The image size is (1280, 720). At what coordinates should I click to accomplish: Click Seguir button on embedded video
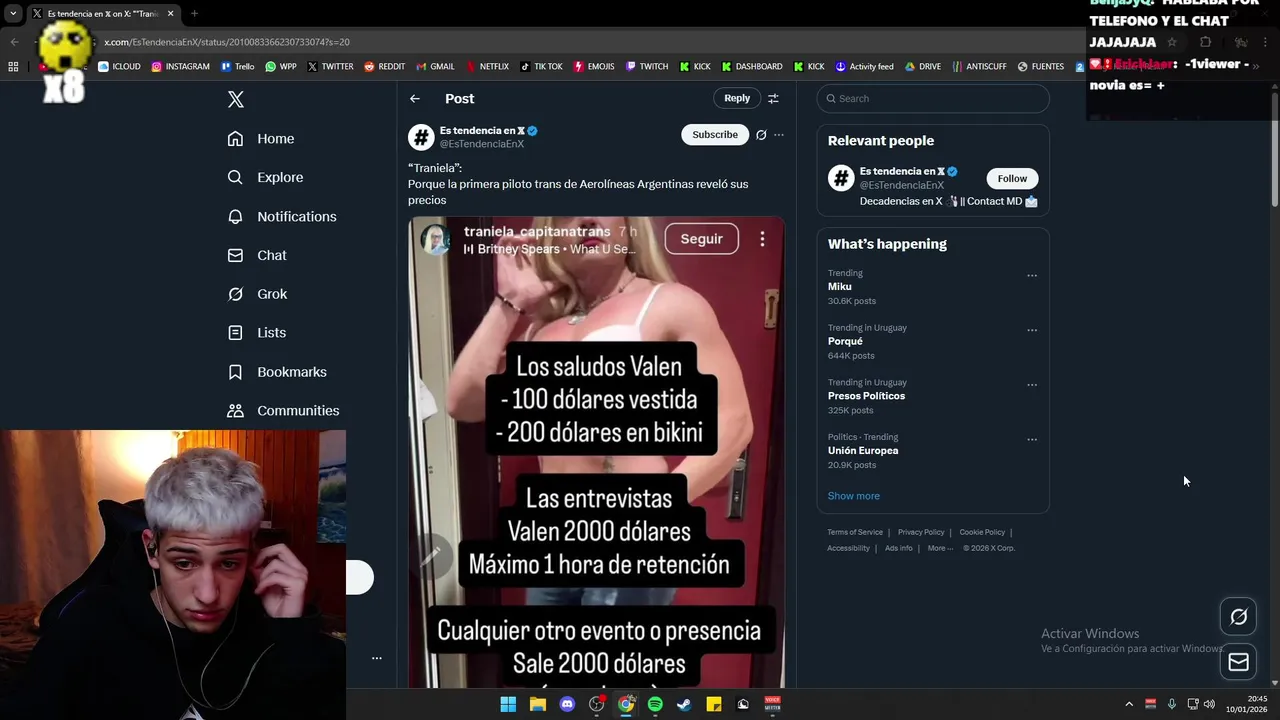point(701,239)
